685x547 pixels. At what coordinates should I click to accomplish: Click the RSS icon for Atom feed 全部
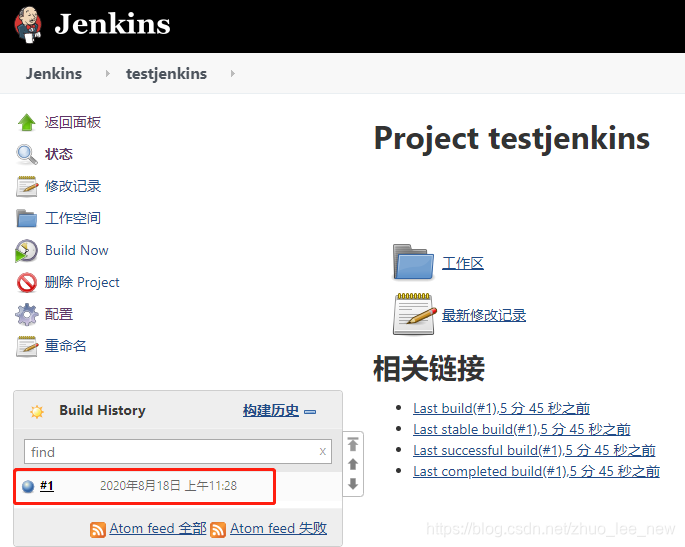click(x=98, y=530)
